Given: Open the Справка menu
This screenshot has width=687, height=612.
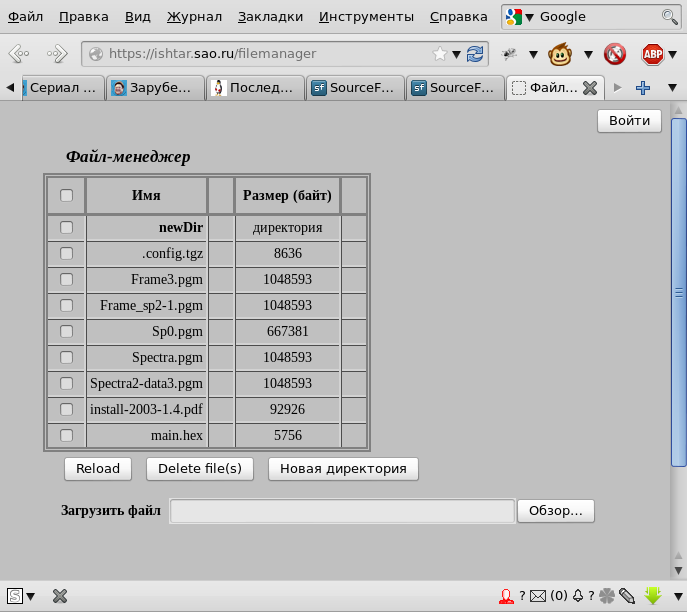Looking at the screenshot, I should pyautogui.click(x=458, y=17).
